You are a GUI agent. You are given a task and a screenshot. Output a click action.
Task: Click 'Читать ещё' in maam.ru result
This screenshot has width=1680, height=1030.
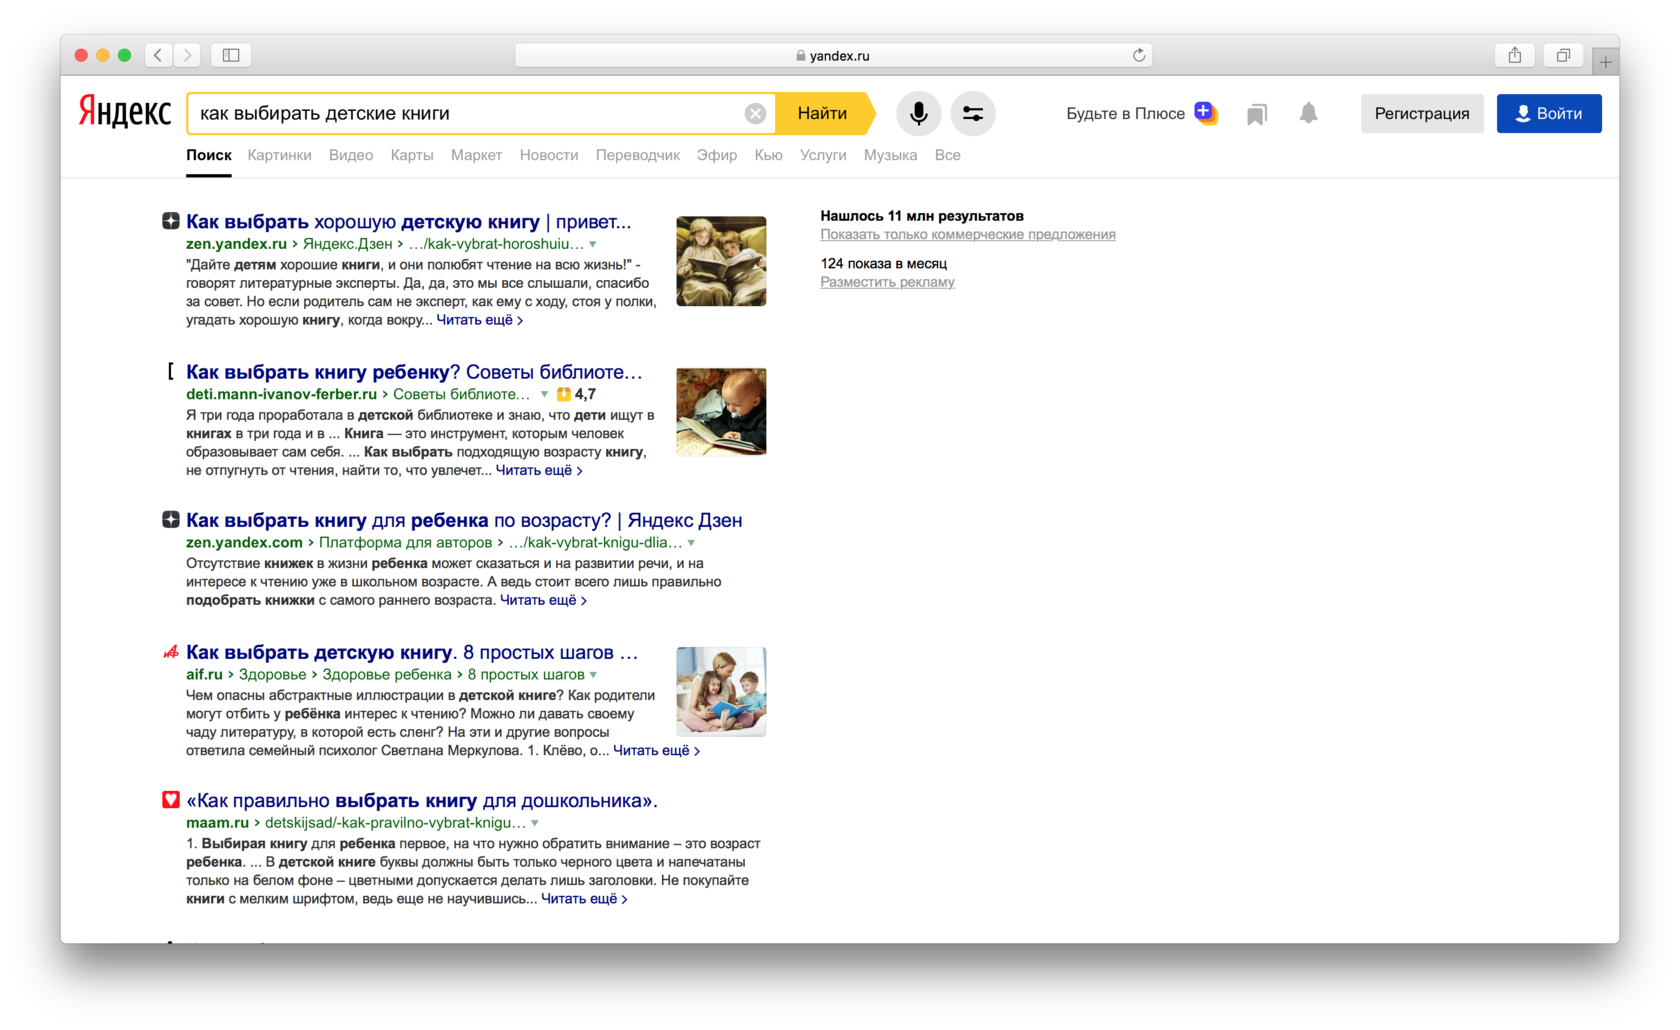(x=584, y=899)
